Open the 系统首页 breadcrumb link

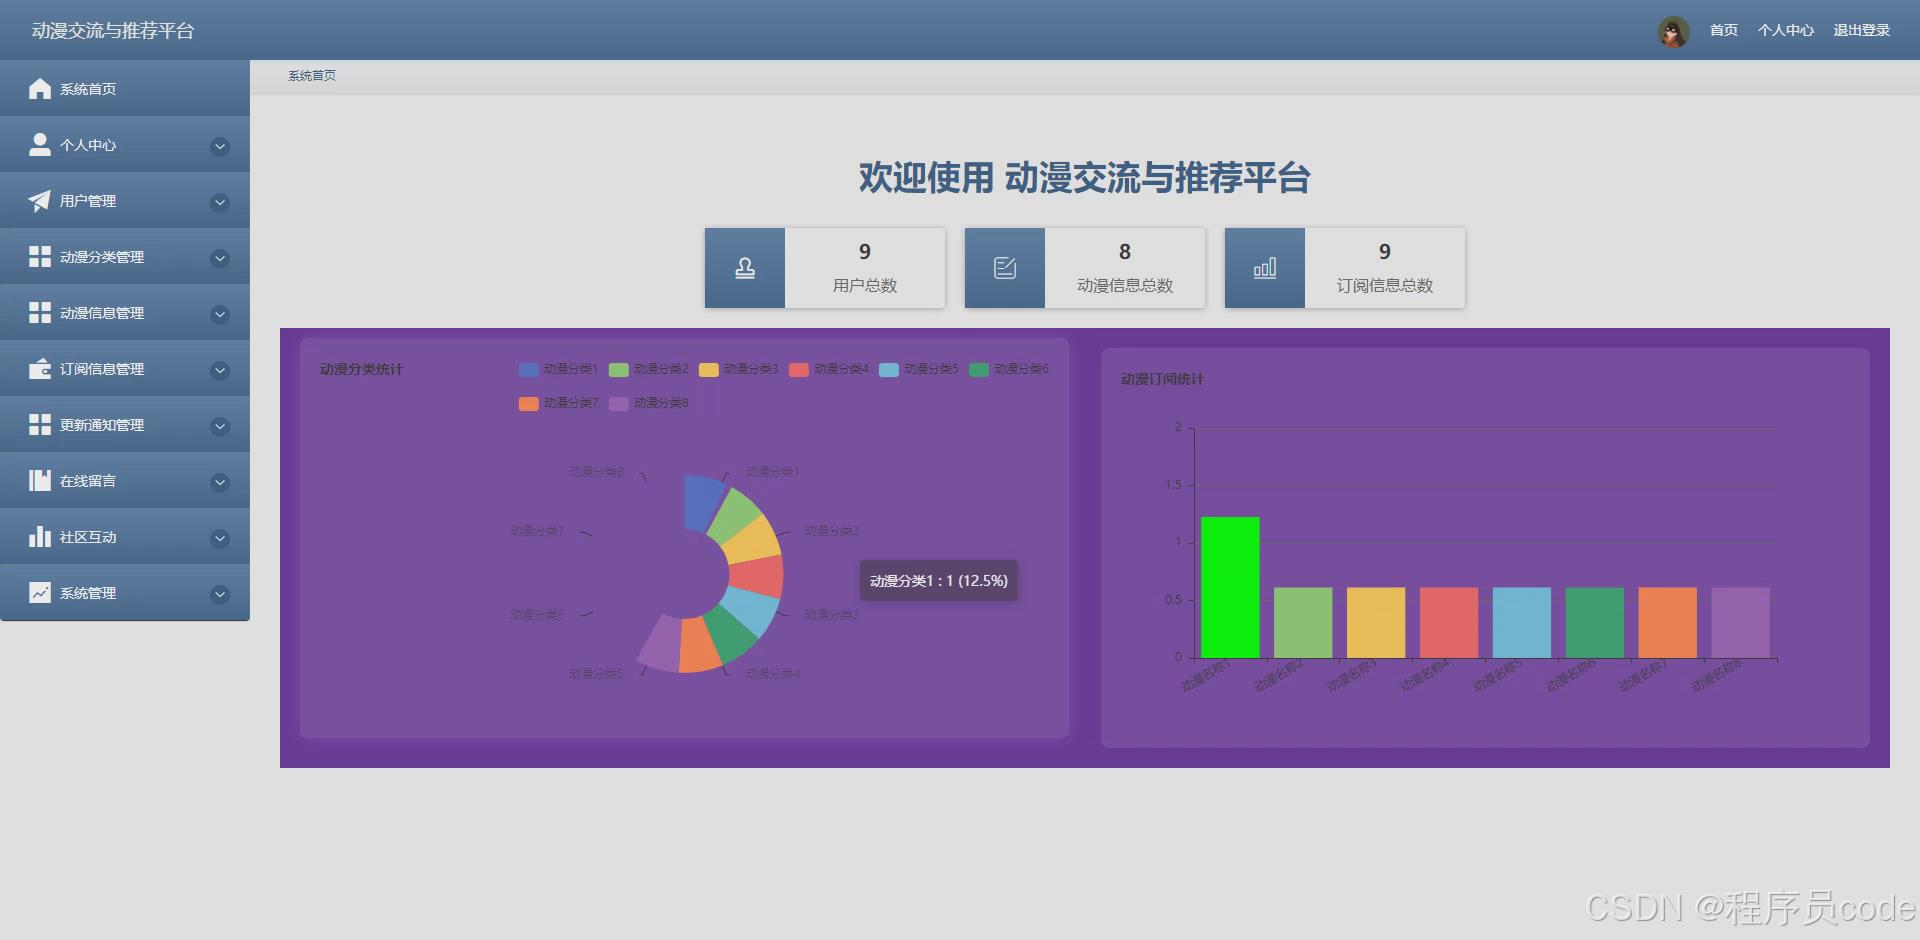(x=311, y=75)
